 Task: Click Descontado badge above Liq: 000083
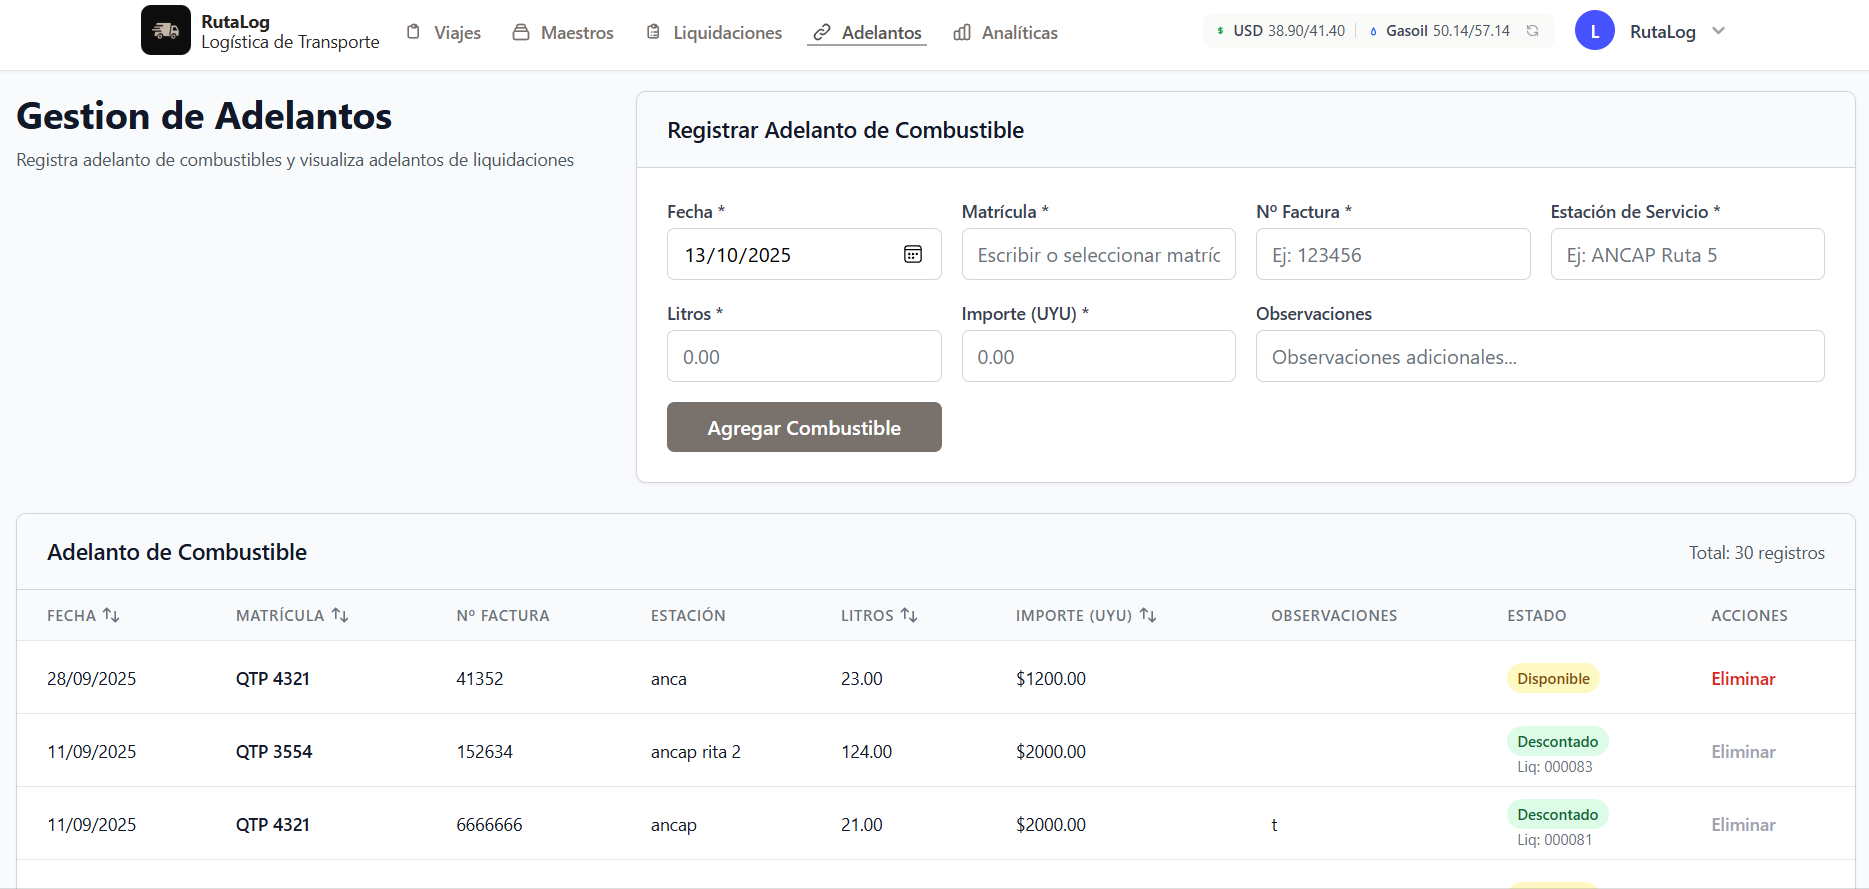point(1557,741)
